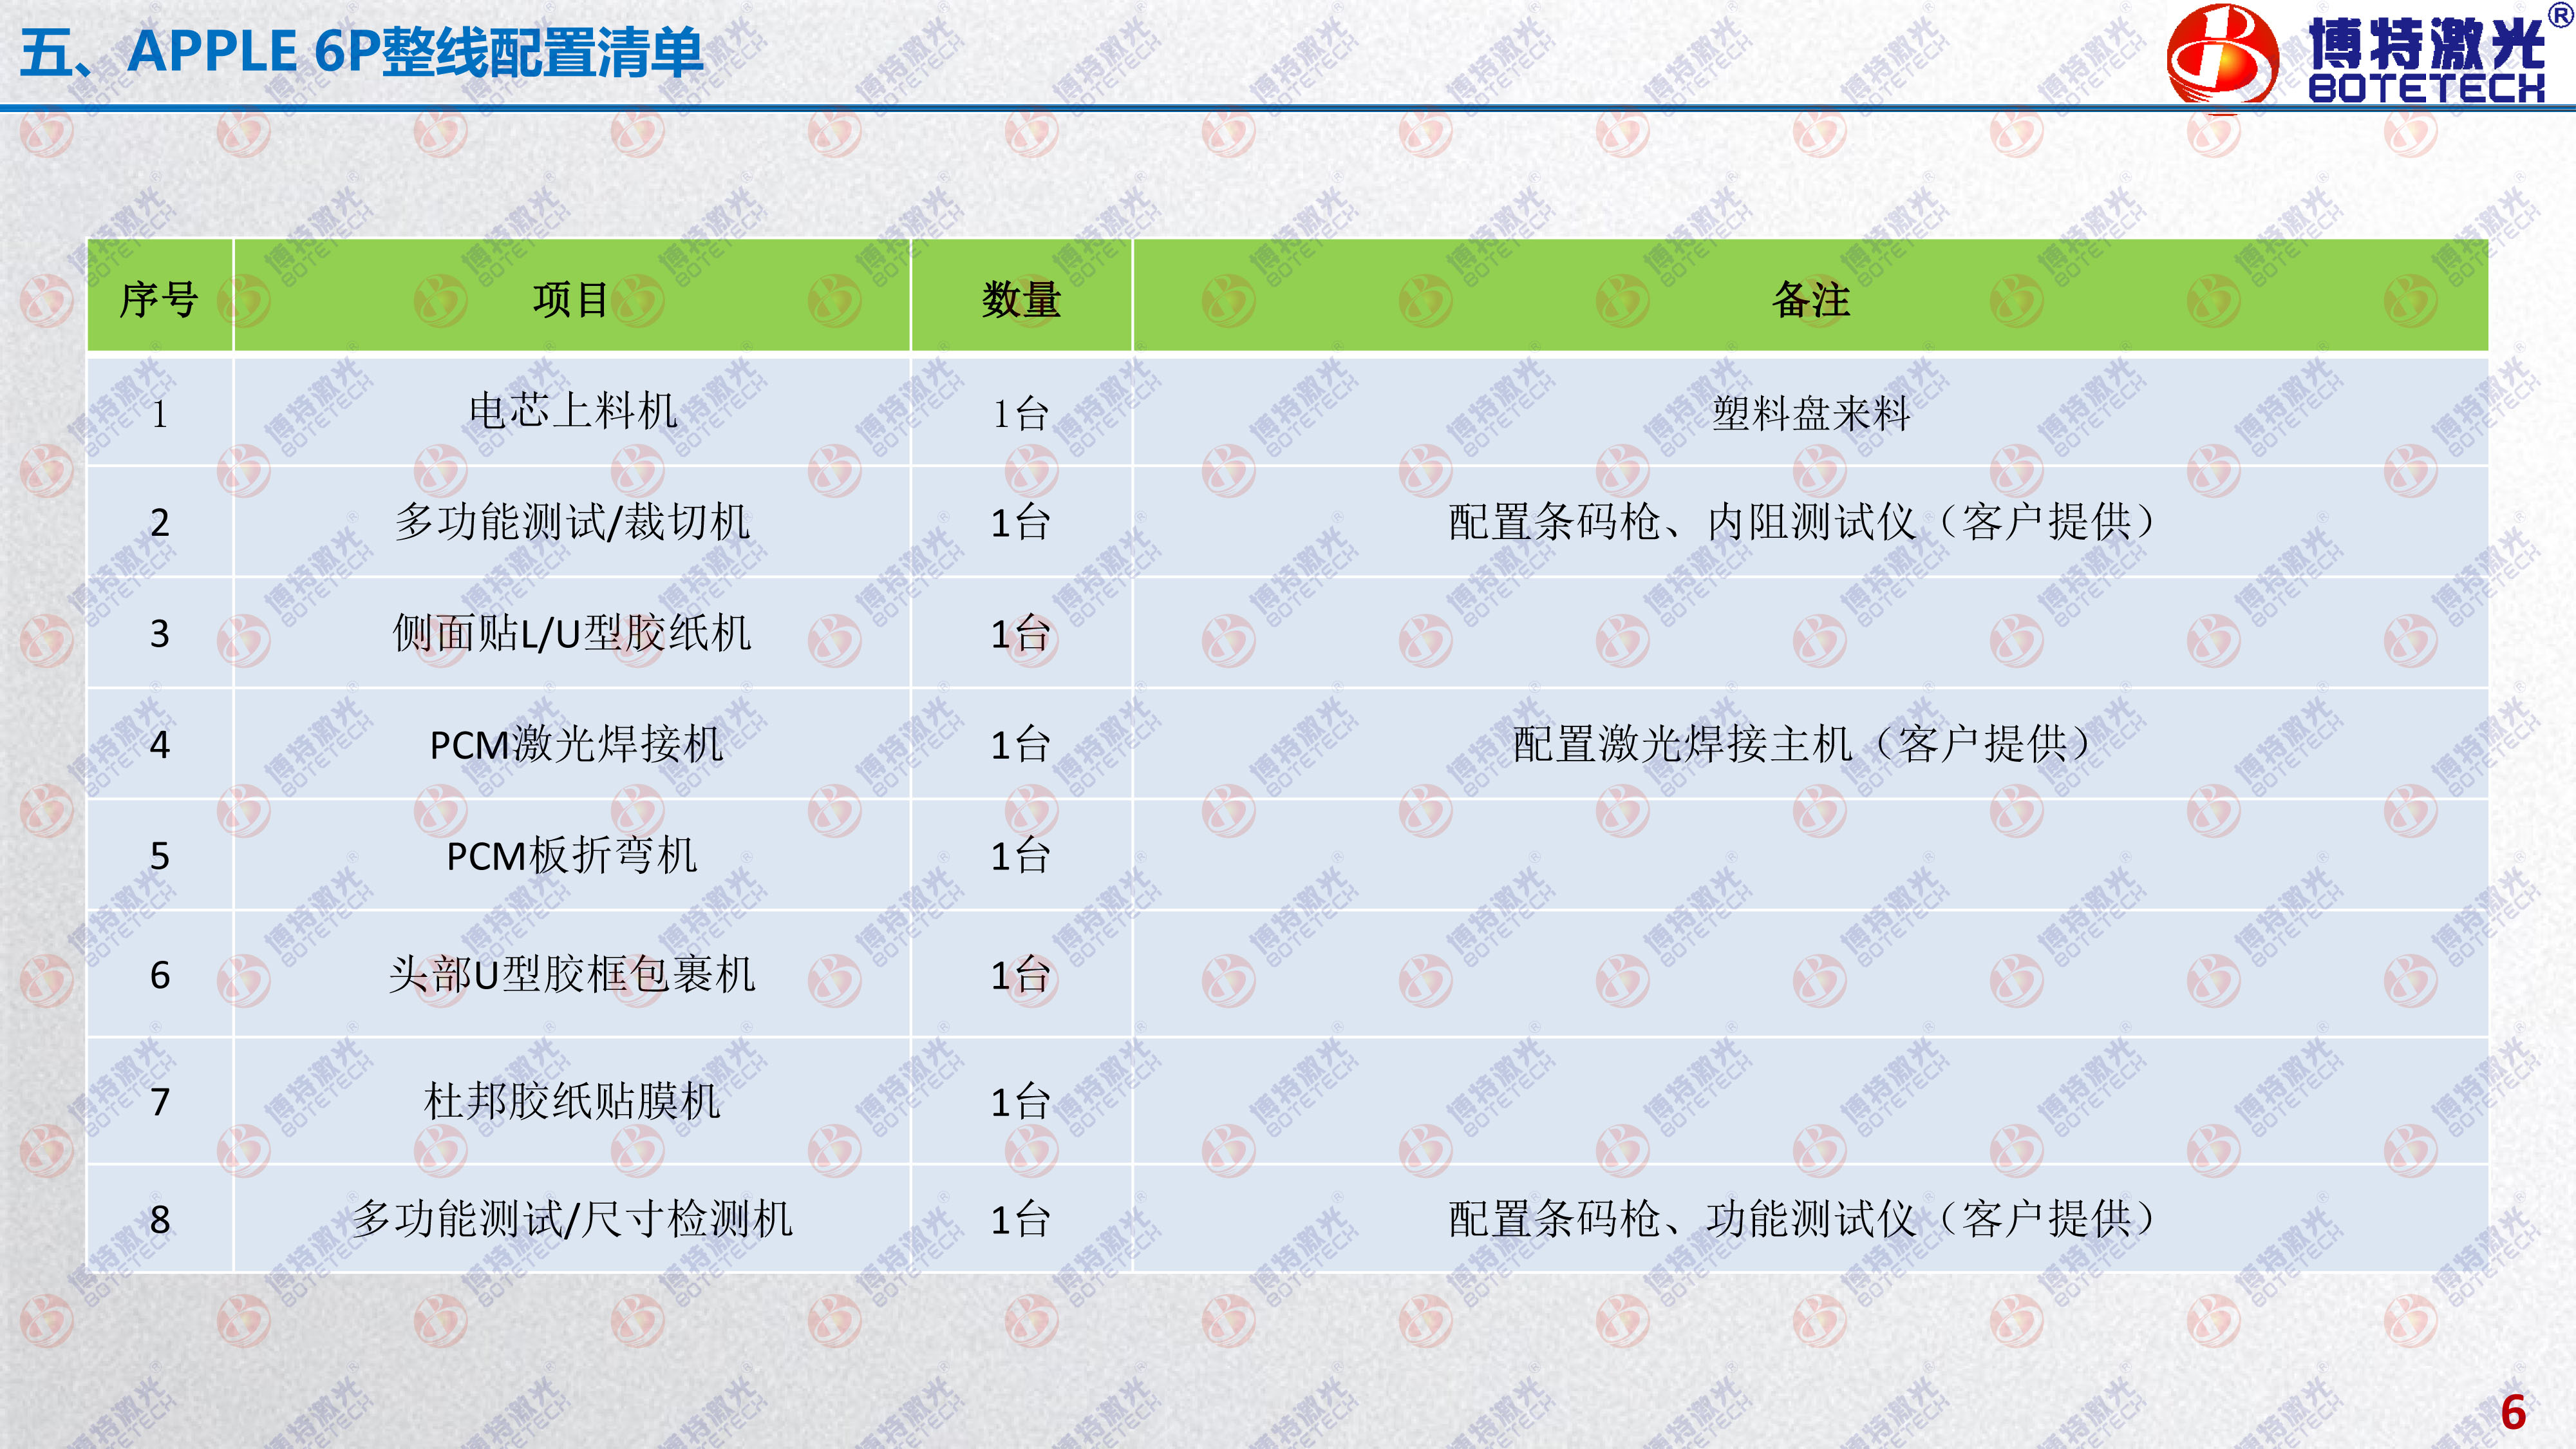The image size is (2576, 1449).
Task: Click the remark '塑料盘来料'
Action: (1810, 413)
